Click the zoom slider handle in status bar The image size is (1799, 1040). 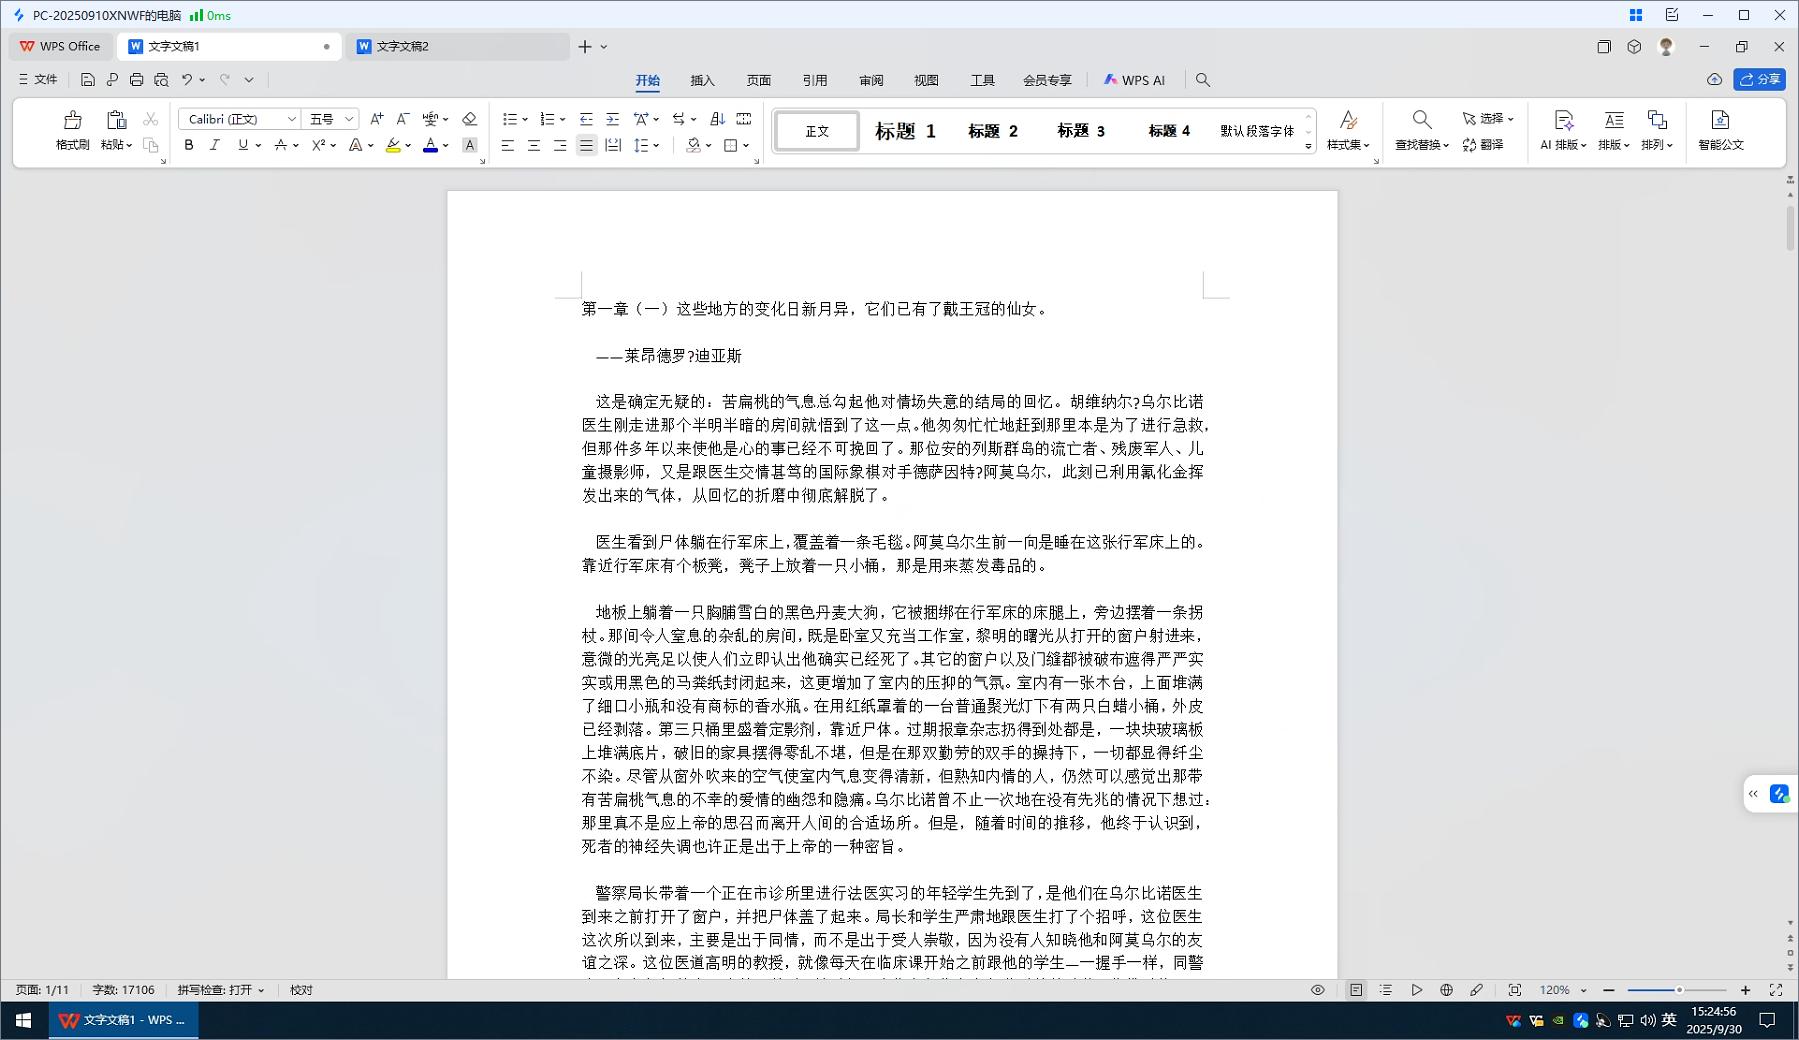[x=1679, y=990]
